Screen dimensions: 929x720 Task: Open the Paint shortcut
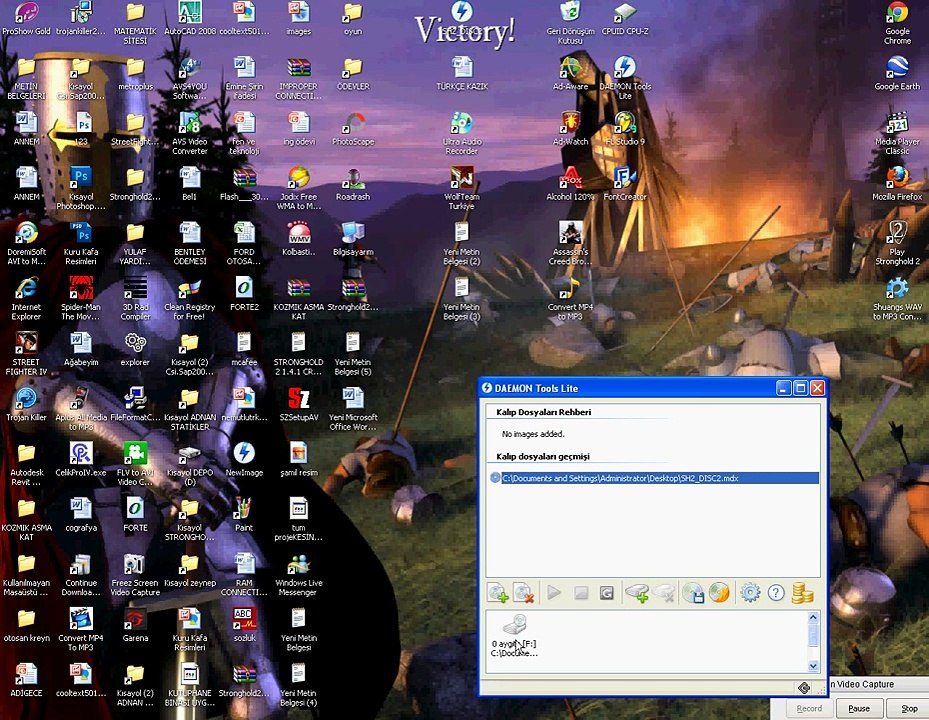(244, 514)
